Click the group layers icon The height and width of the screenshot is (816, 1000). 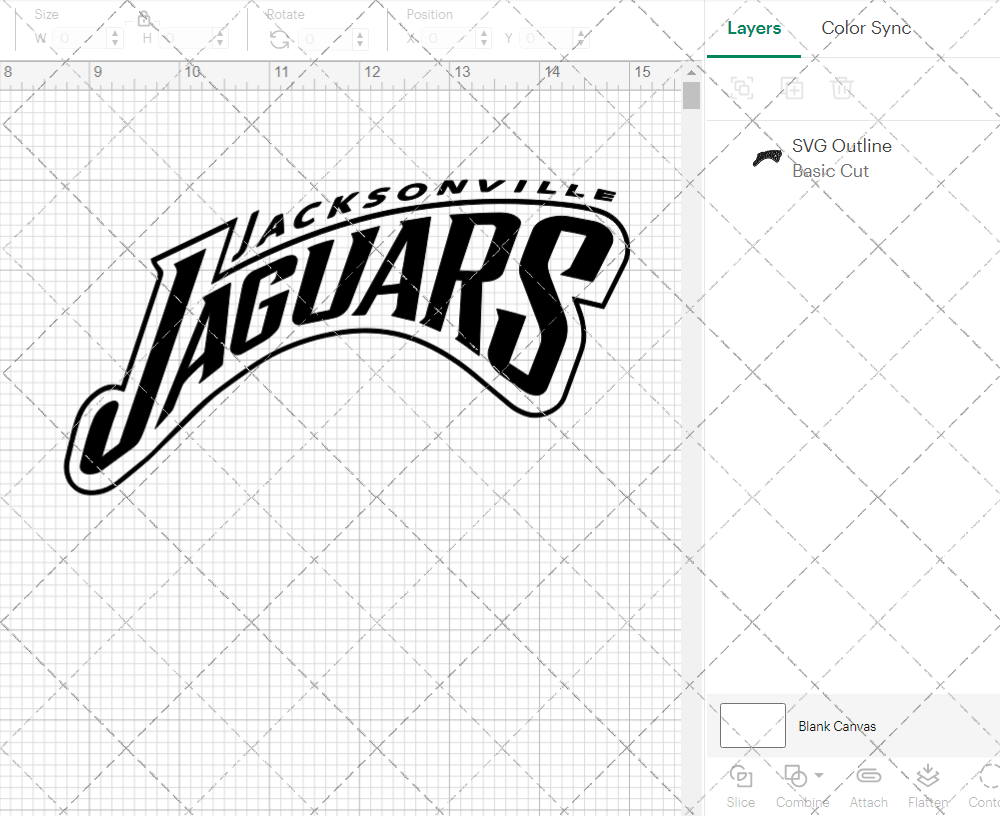point(742,88)
